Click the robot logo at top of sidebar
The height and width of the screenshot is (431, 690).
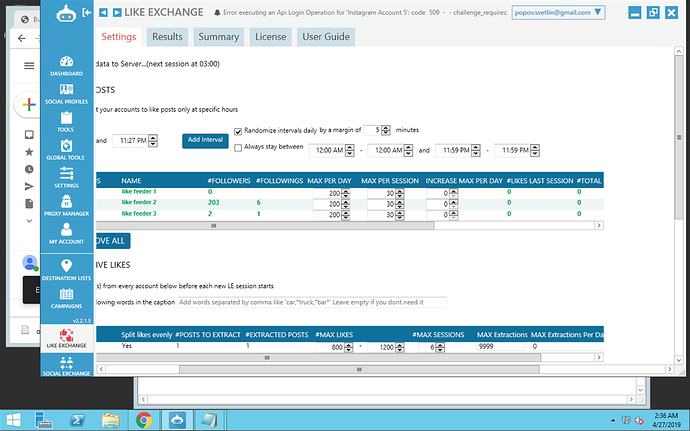coord(66,14)
